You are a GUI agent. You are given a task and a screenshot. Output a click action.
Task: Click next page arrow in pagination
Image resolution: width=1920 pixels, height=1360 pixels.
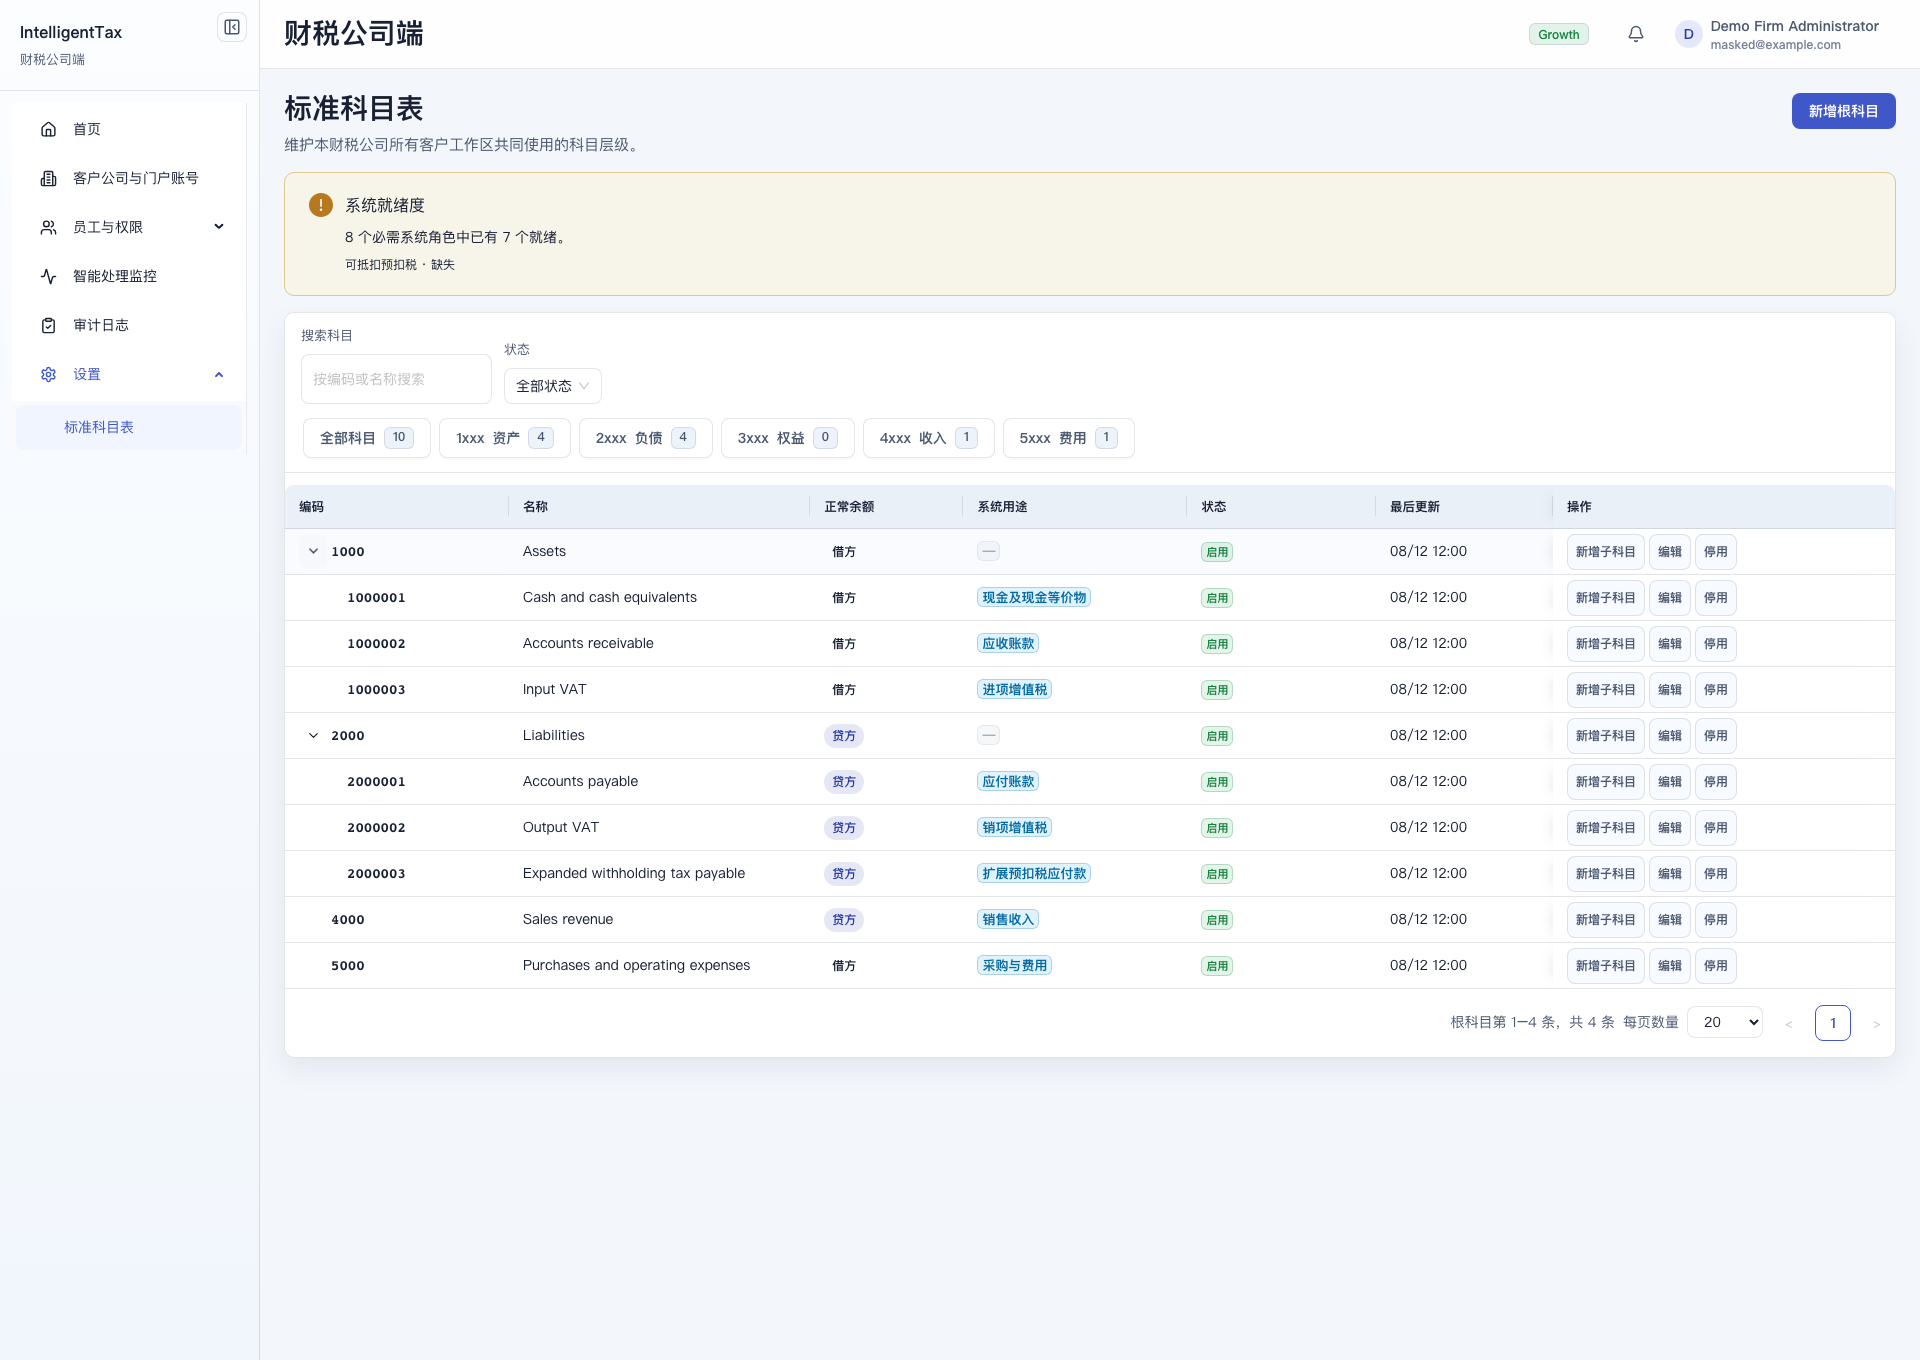(x=1876, y=1023)
